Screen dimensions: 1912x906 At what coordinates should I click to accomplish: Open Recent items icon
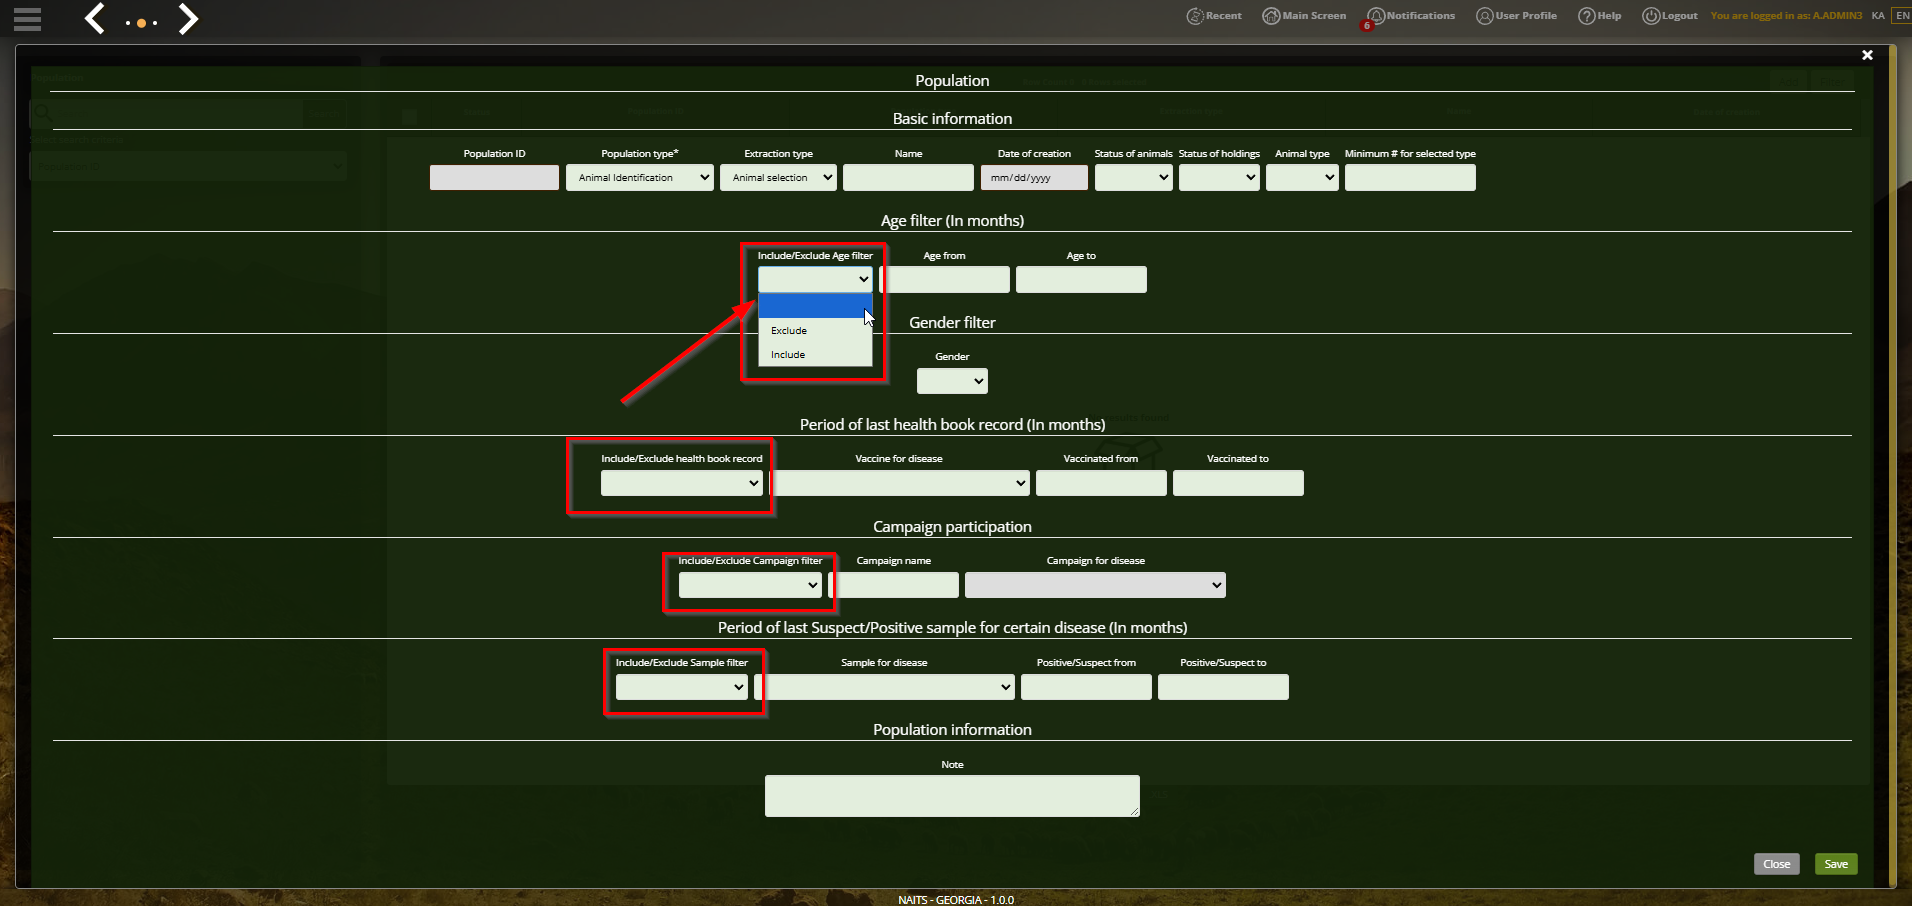pyautogui.click(x=1195, y=16)
